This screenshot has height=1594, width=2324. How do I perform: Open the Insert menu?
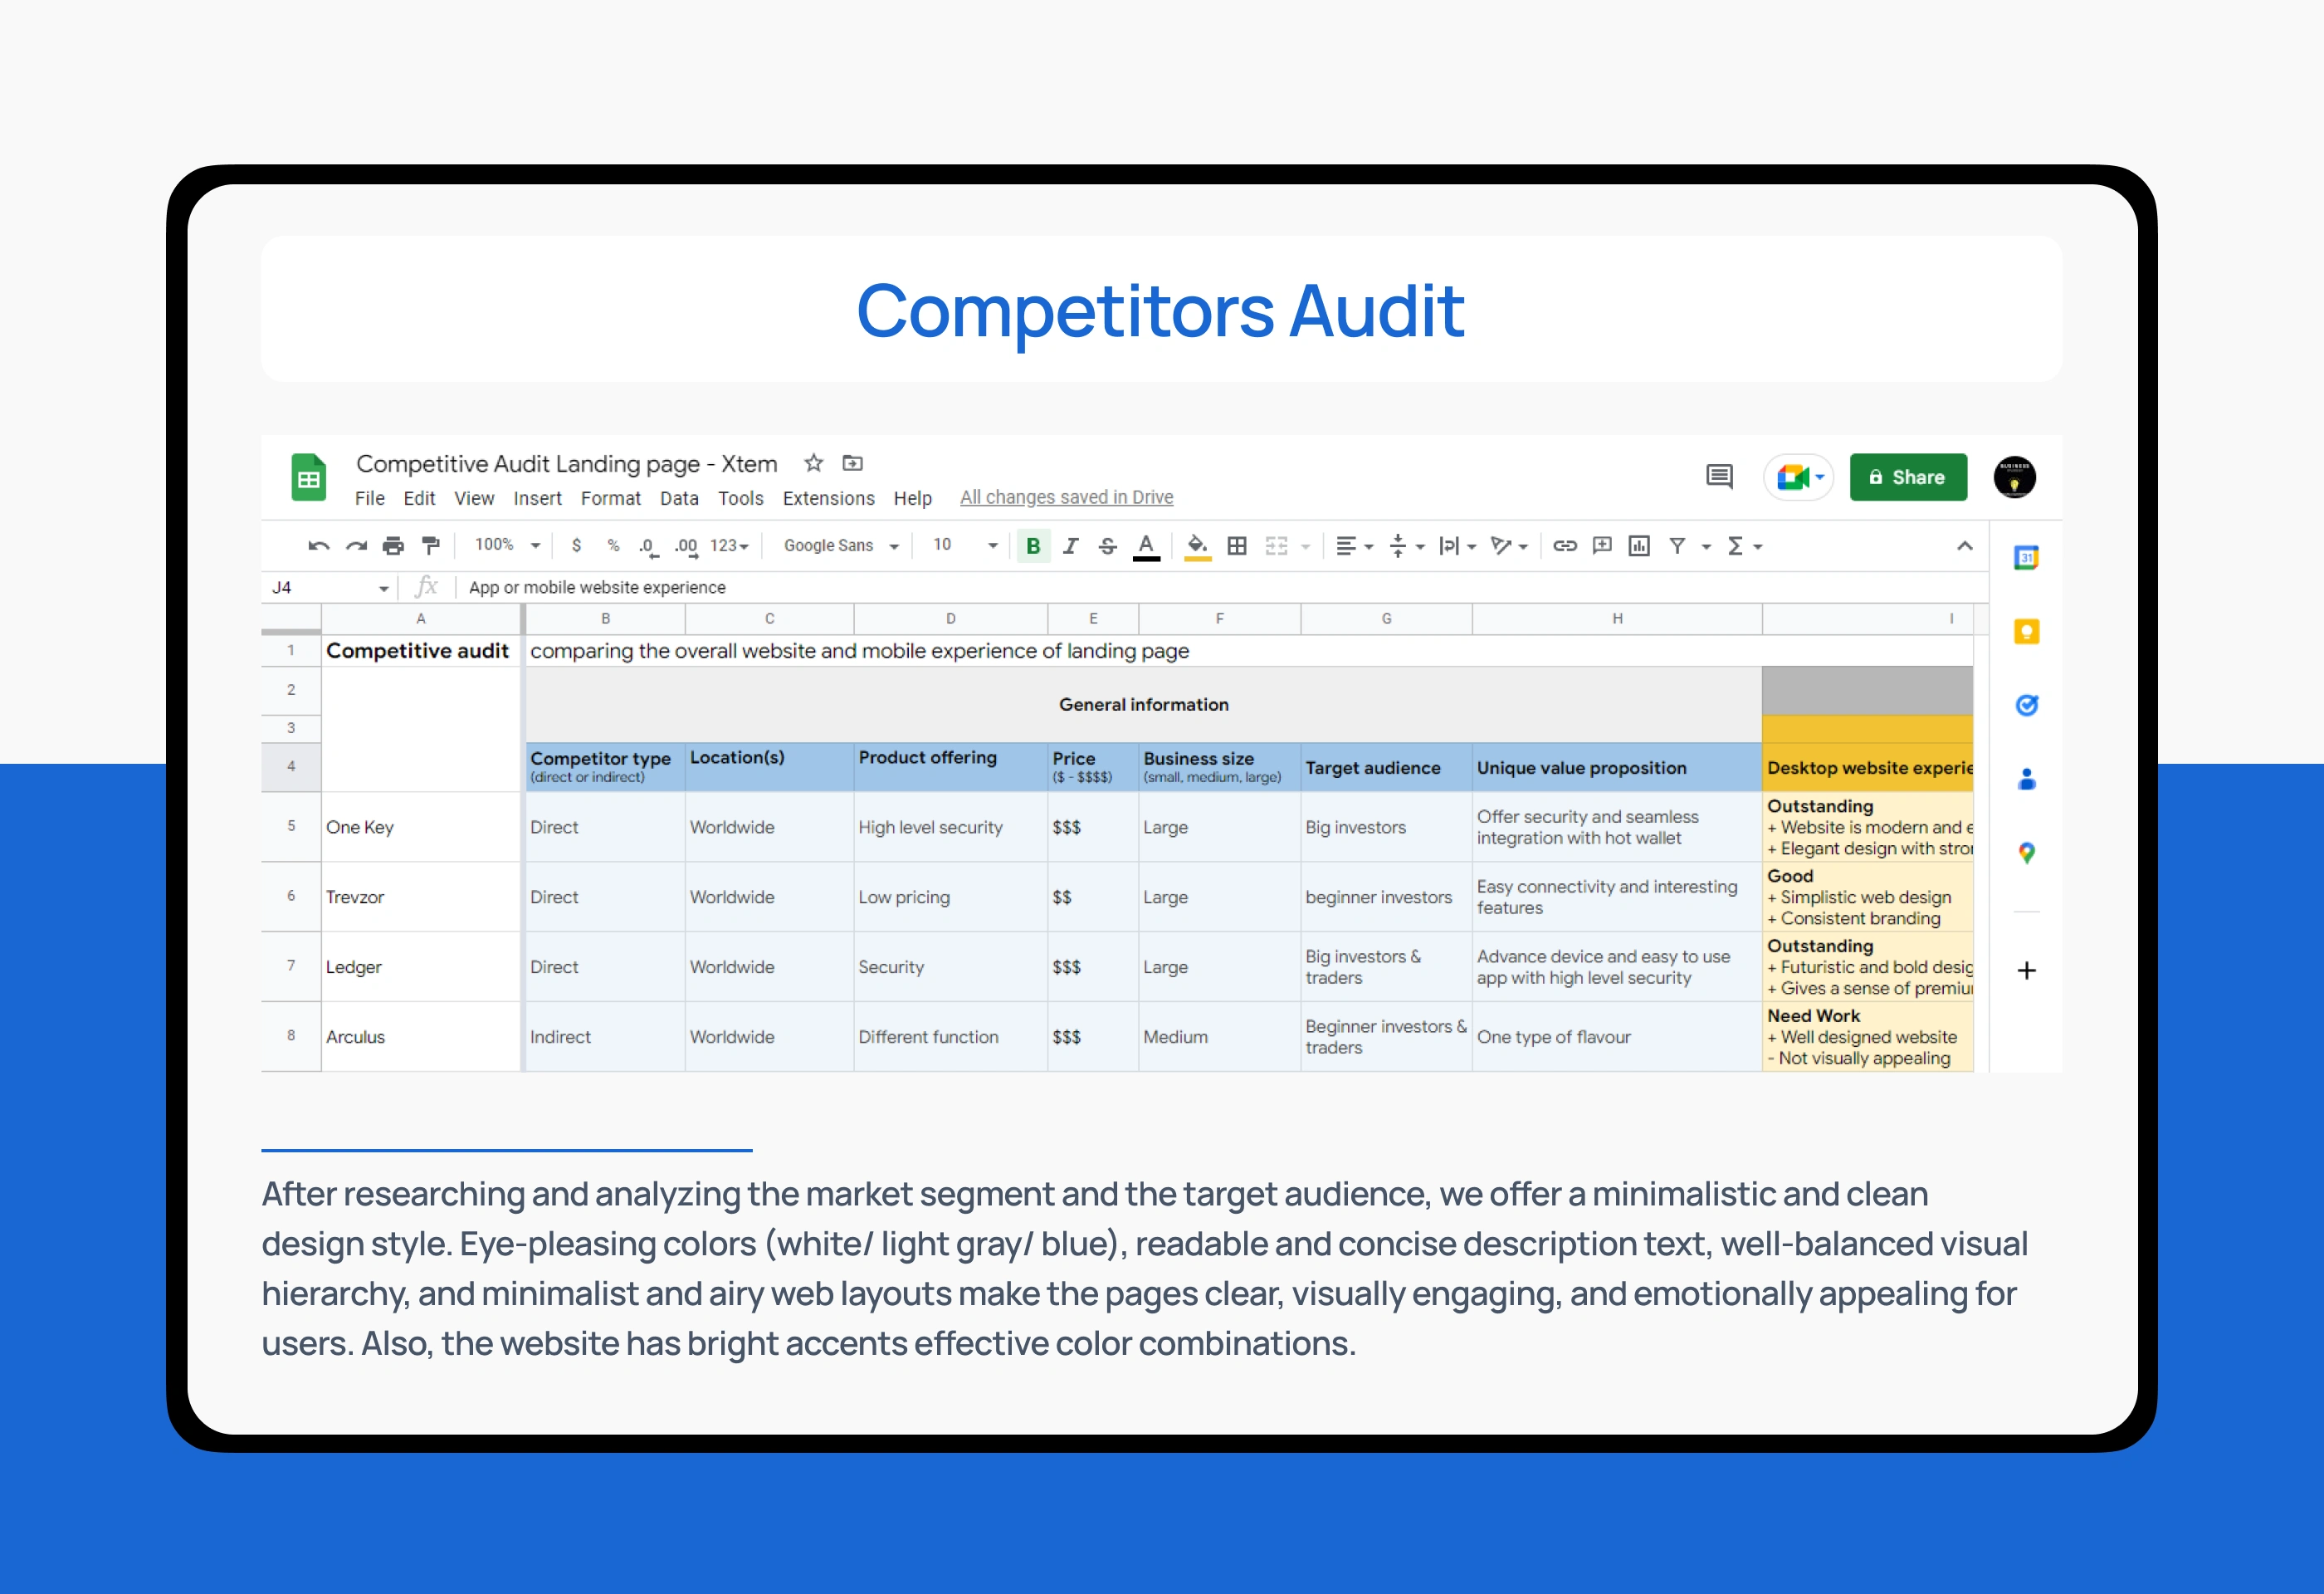537,498
